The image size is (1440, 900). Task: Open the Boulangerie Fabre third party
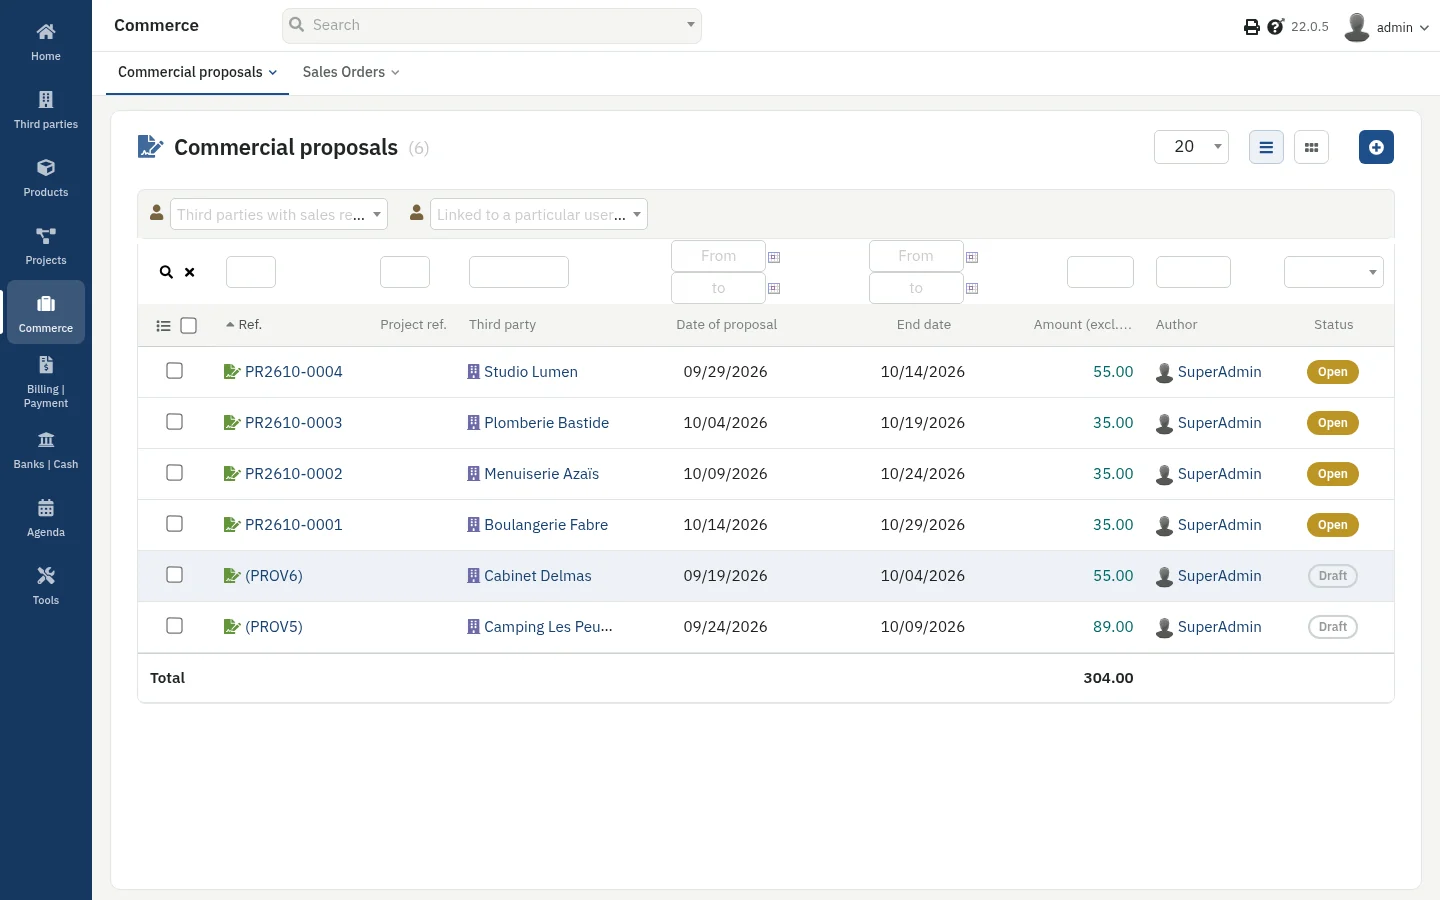[546, 525]
